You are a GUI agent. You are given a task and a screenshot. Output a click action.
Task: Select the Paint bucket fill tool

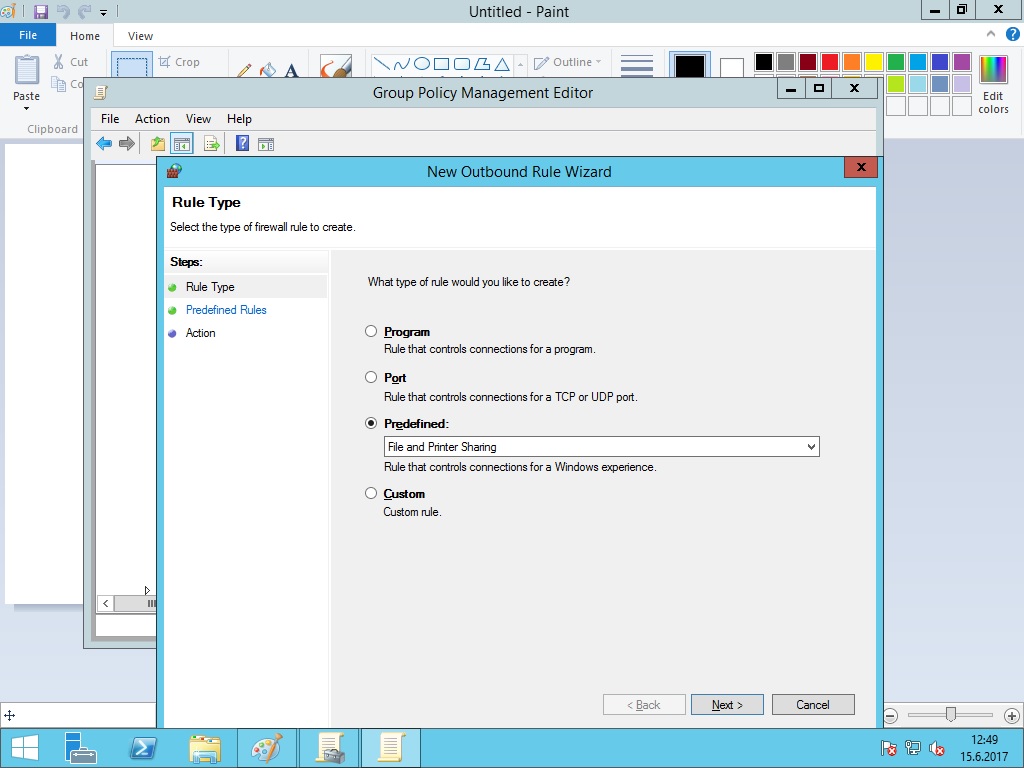click(267, 71)
